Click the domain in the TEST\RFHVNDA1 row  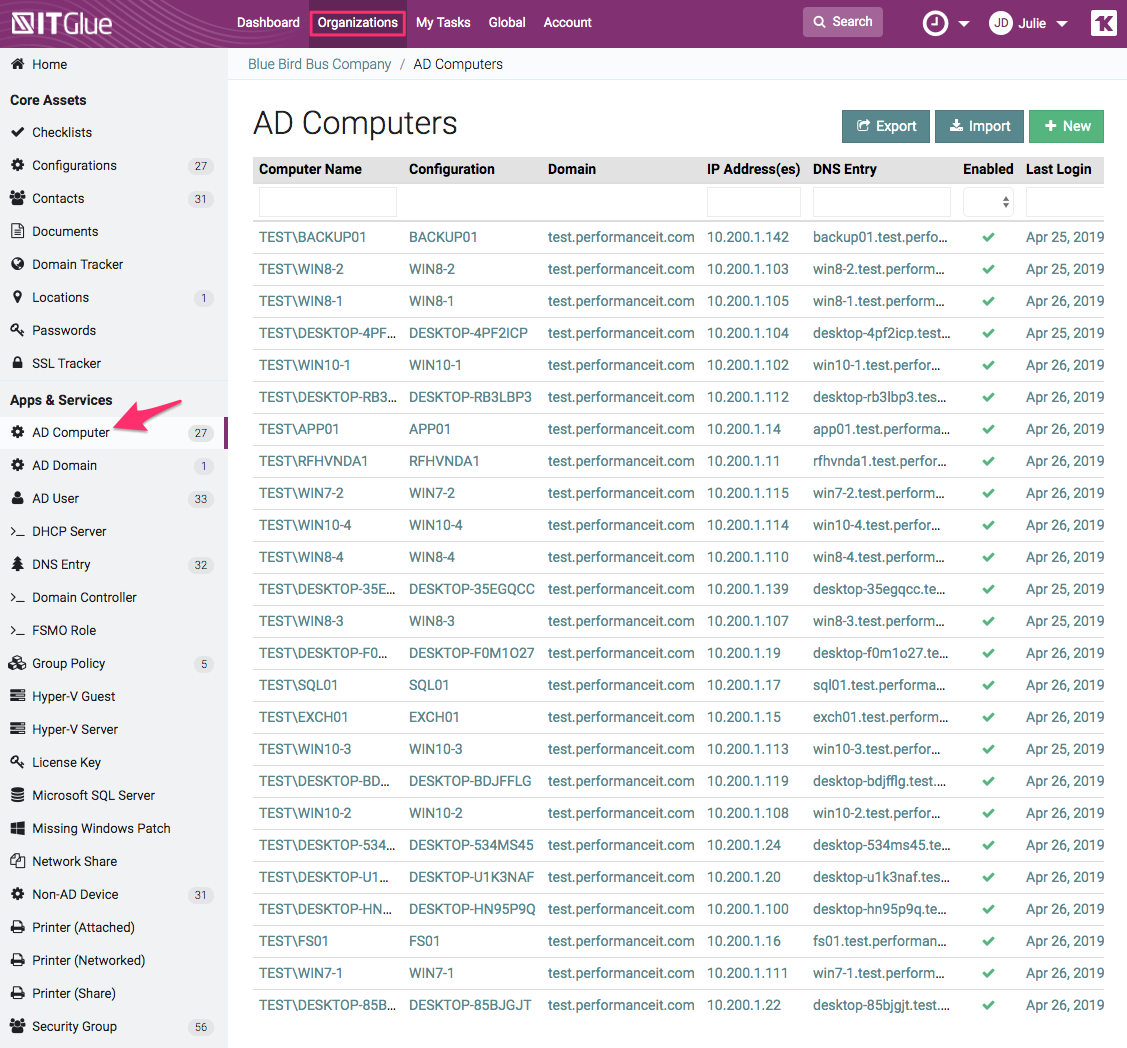(621, 461)
